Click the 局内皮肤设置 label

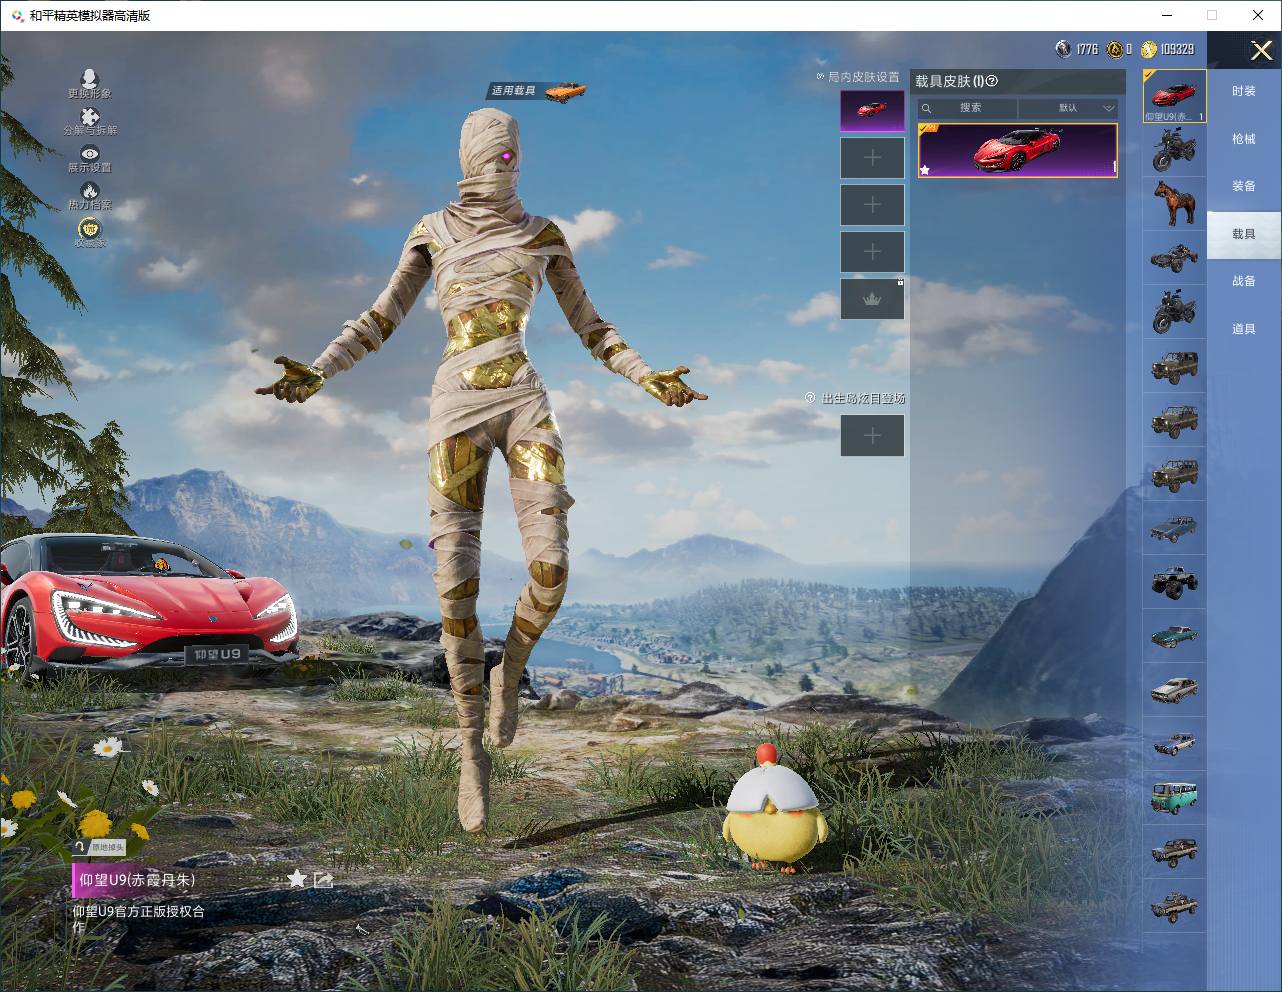click(864, 77)
